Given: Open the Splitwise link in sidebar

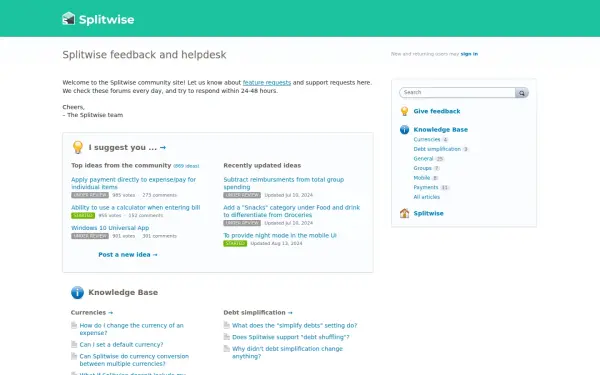Looking at the screenshot, I should pos(428,214).
